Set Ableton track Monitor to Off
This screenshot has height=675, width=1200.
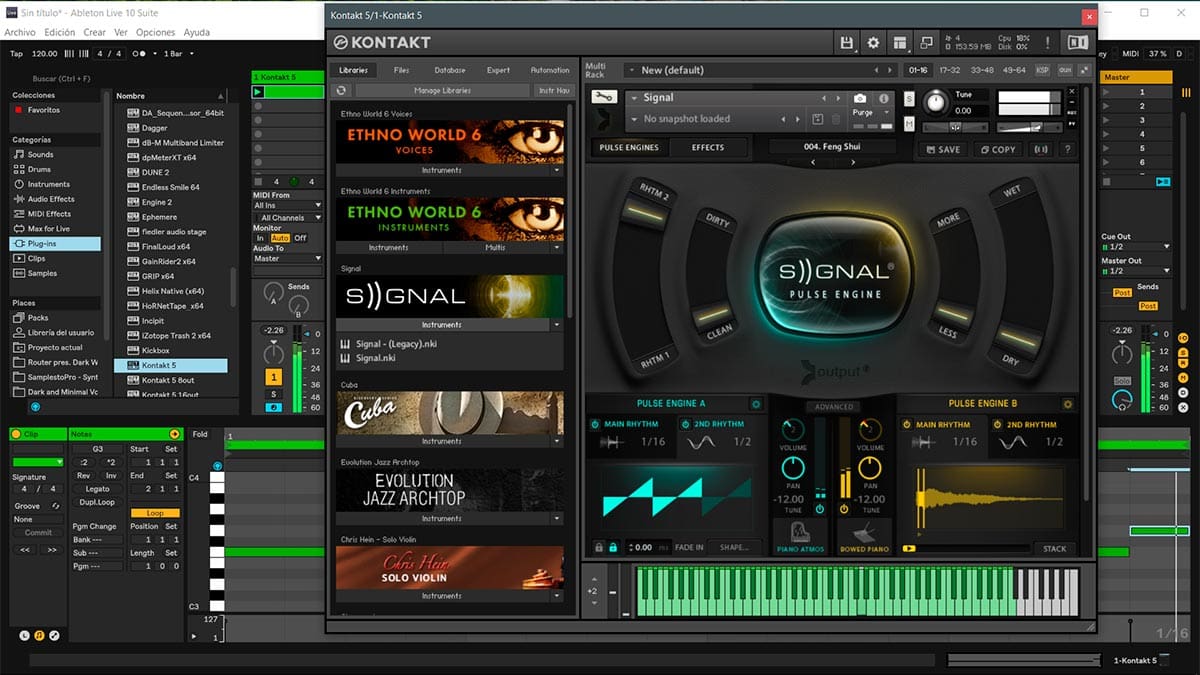pyautogui.click(x=300, y=238)
